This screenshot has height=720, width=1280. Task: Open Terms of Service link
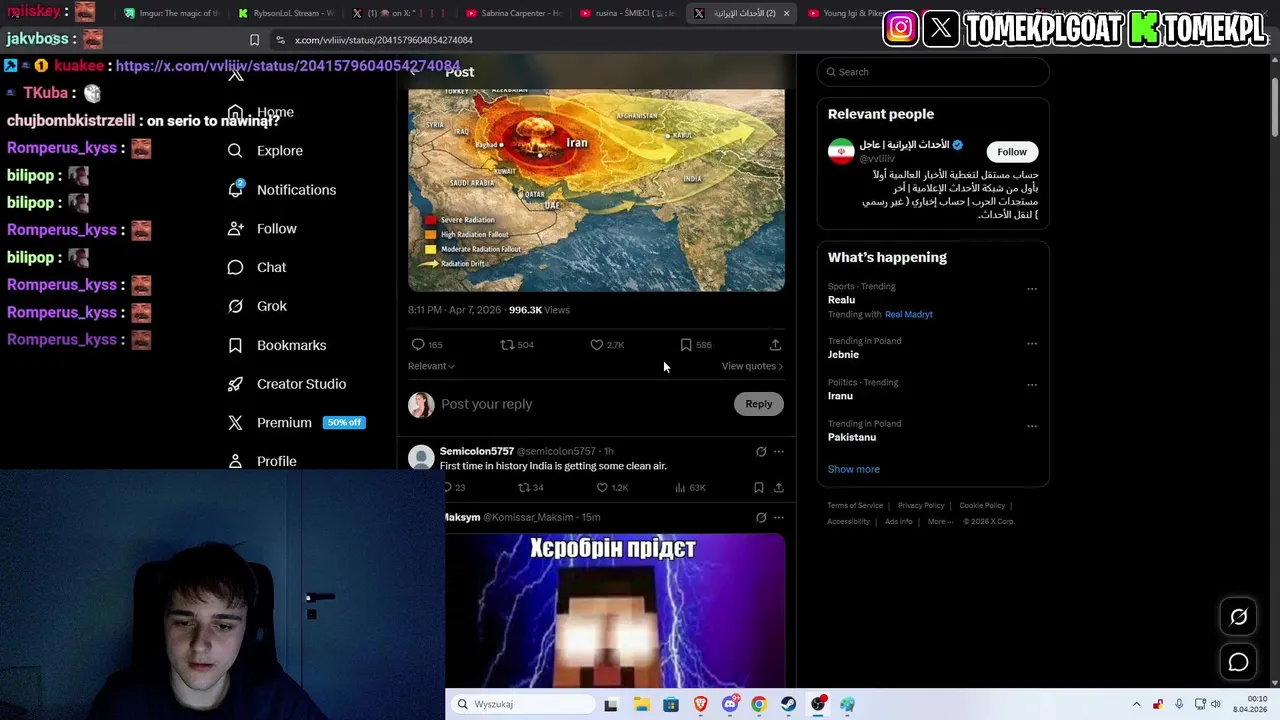(855, 506)
